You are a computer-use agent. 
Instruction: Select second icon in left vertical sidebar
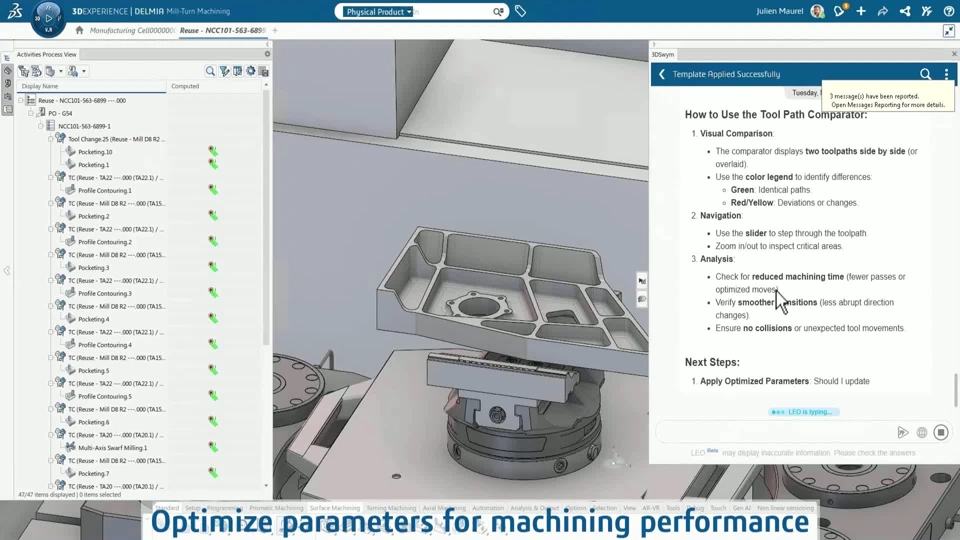click(7, 71)
